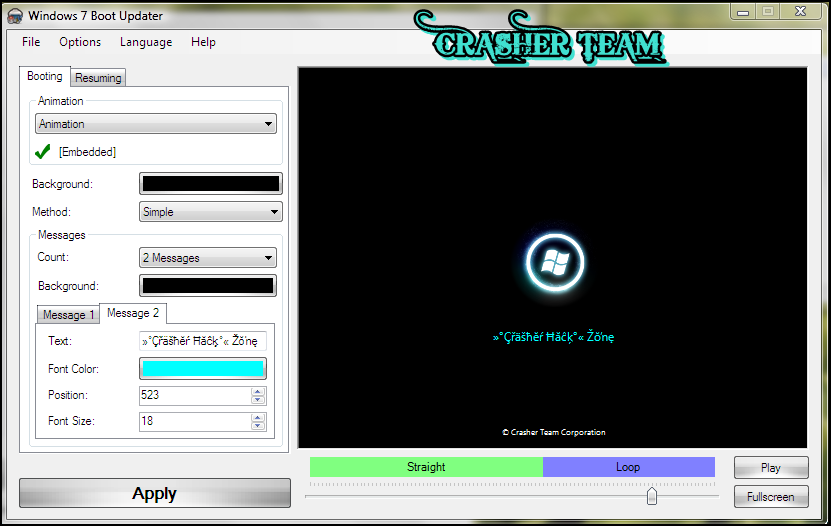Increase Position with the up arrow
The width and height of the screenshot is (831, 526).
pyautogui.click(x=258, y=391)
